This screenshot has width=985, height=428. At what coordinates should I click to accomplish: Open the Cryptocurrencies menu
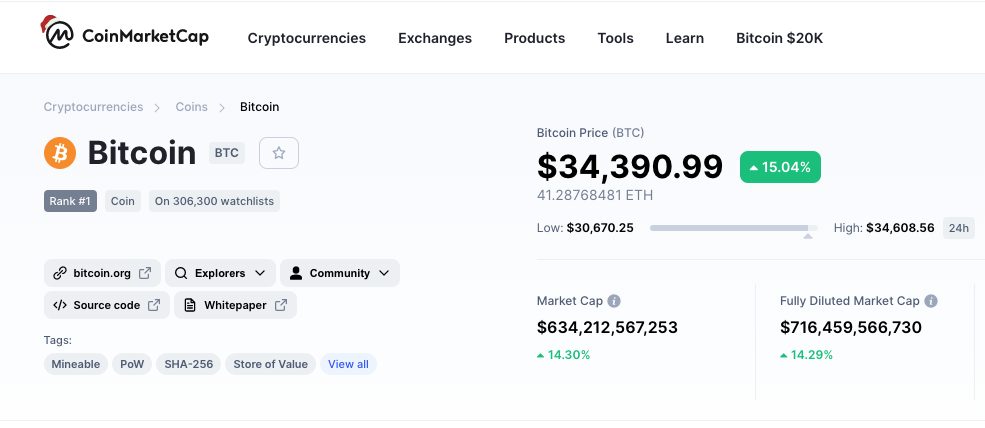[307, 38]
